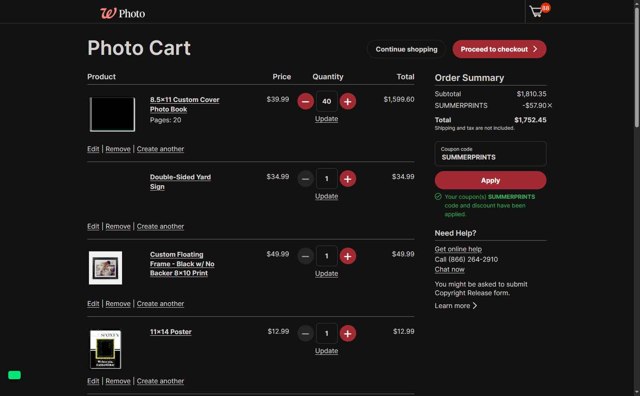Viewport: 640px width, 396px height.
Task: Apply the coupon code
Action: (x=490, y=180)
